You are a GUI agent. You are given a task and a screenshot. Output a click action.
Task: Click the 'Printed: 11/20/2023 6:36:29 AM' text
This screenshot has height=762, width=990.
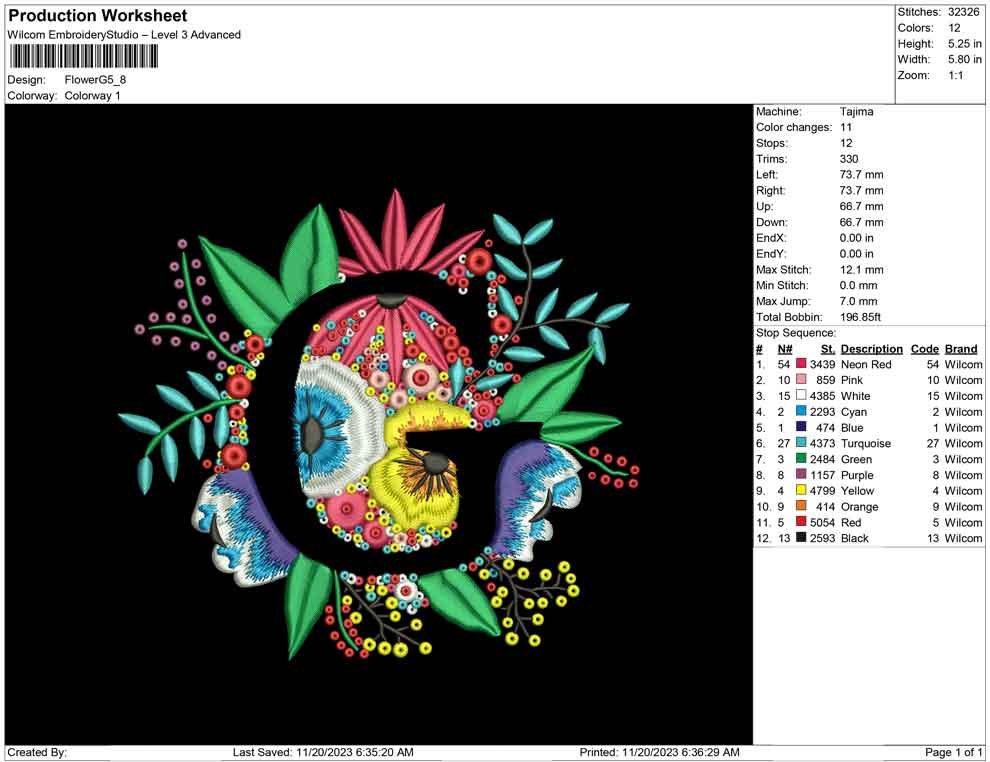coord(659,752)
